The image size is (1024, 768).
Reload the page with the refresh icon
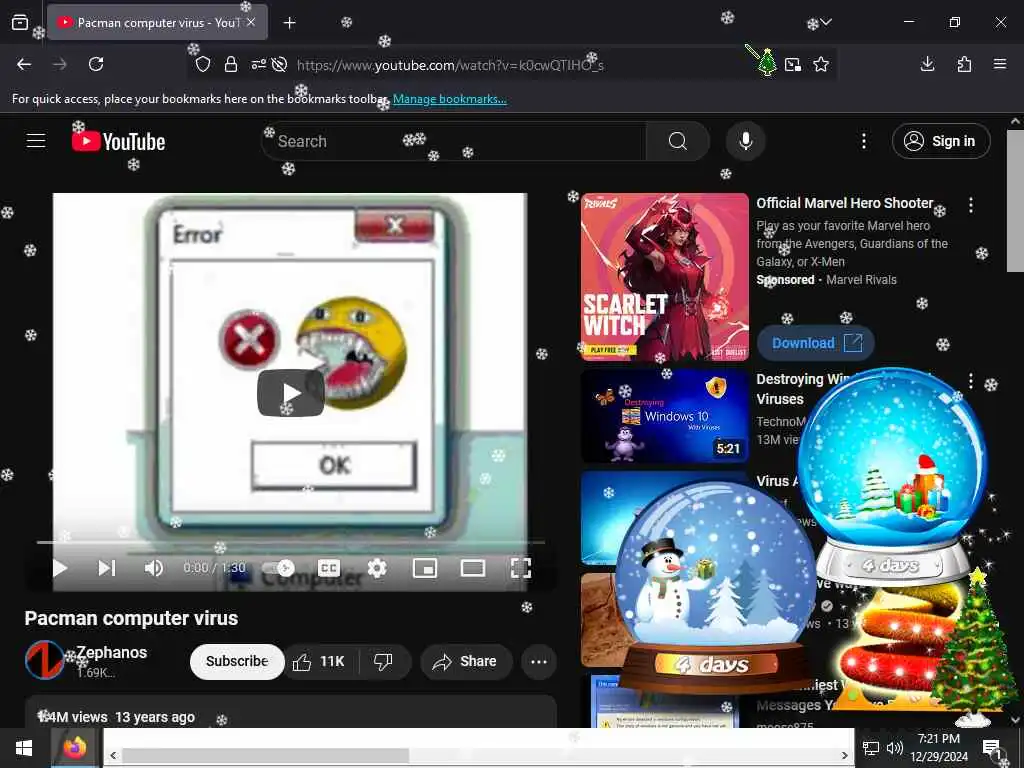(96, 64)
